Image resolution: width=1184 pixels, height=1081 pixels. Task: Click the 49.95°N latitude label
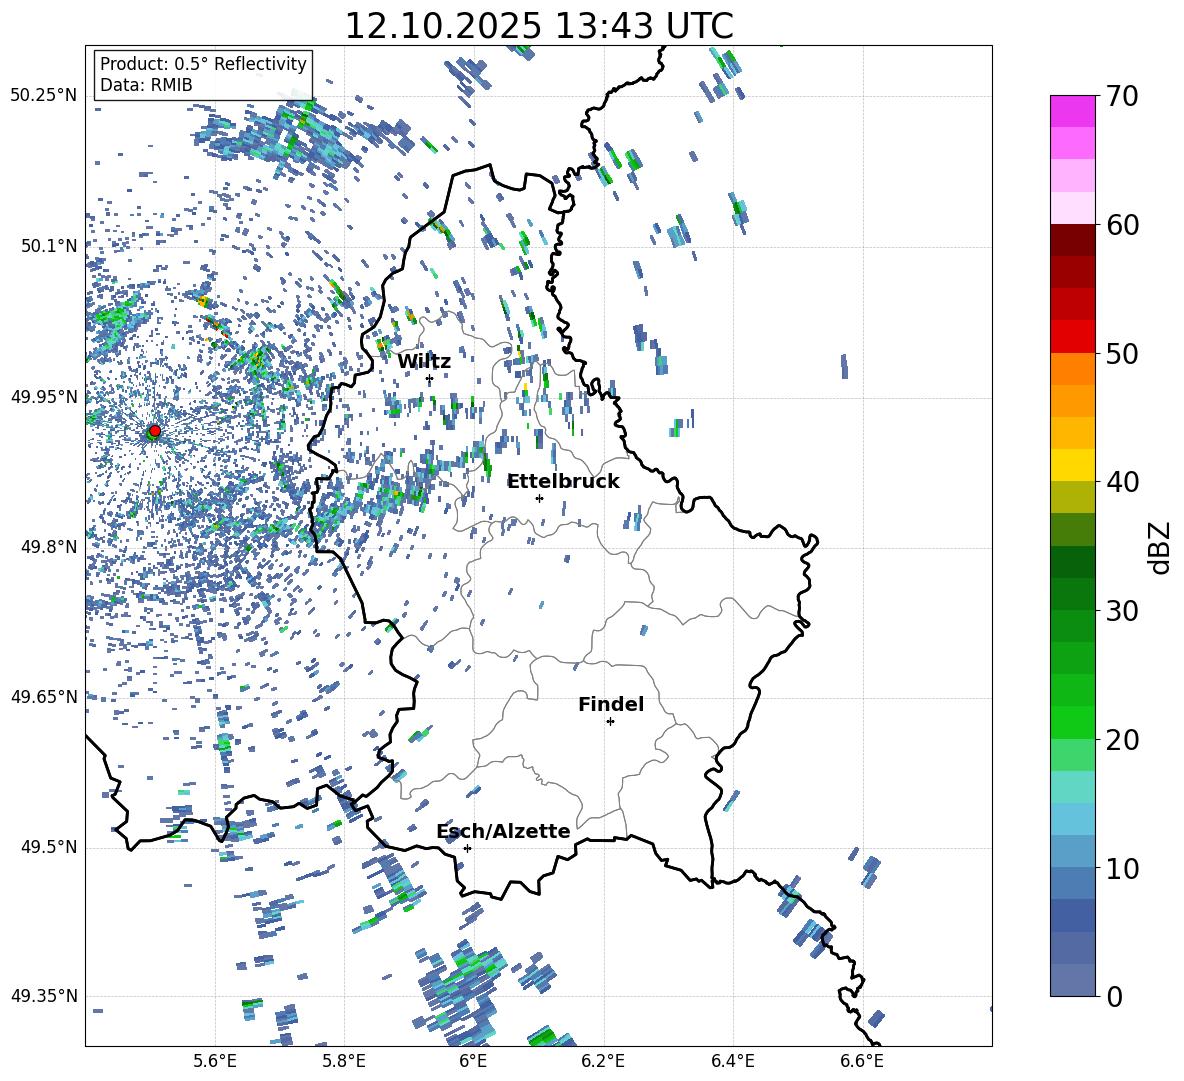pyautogui.click(x=44, y=397)
